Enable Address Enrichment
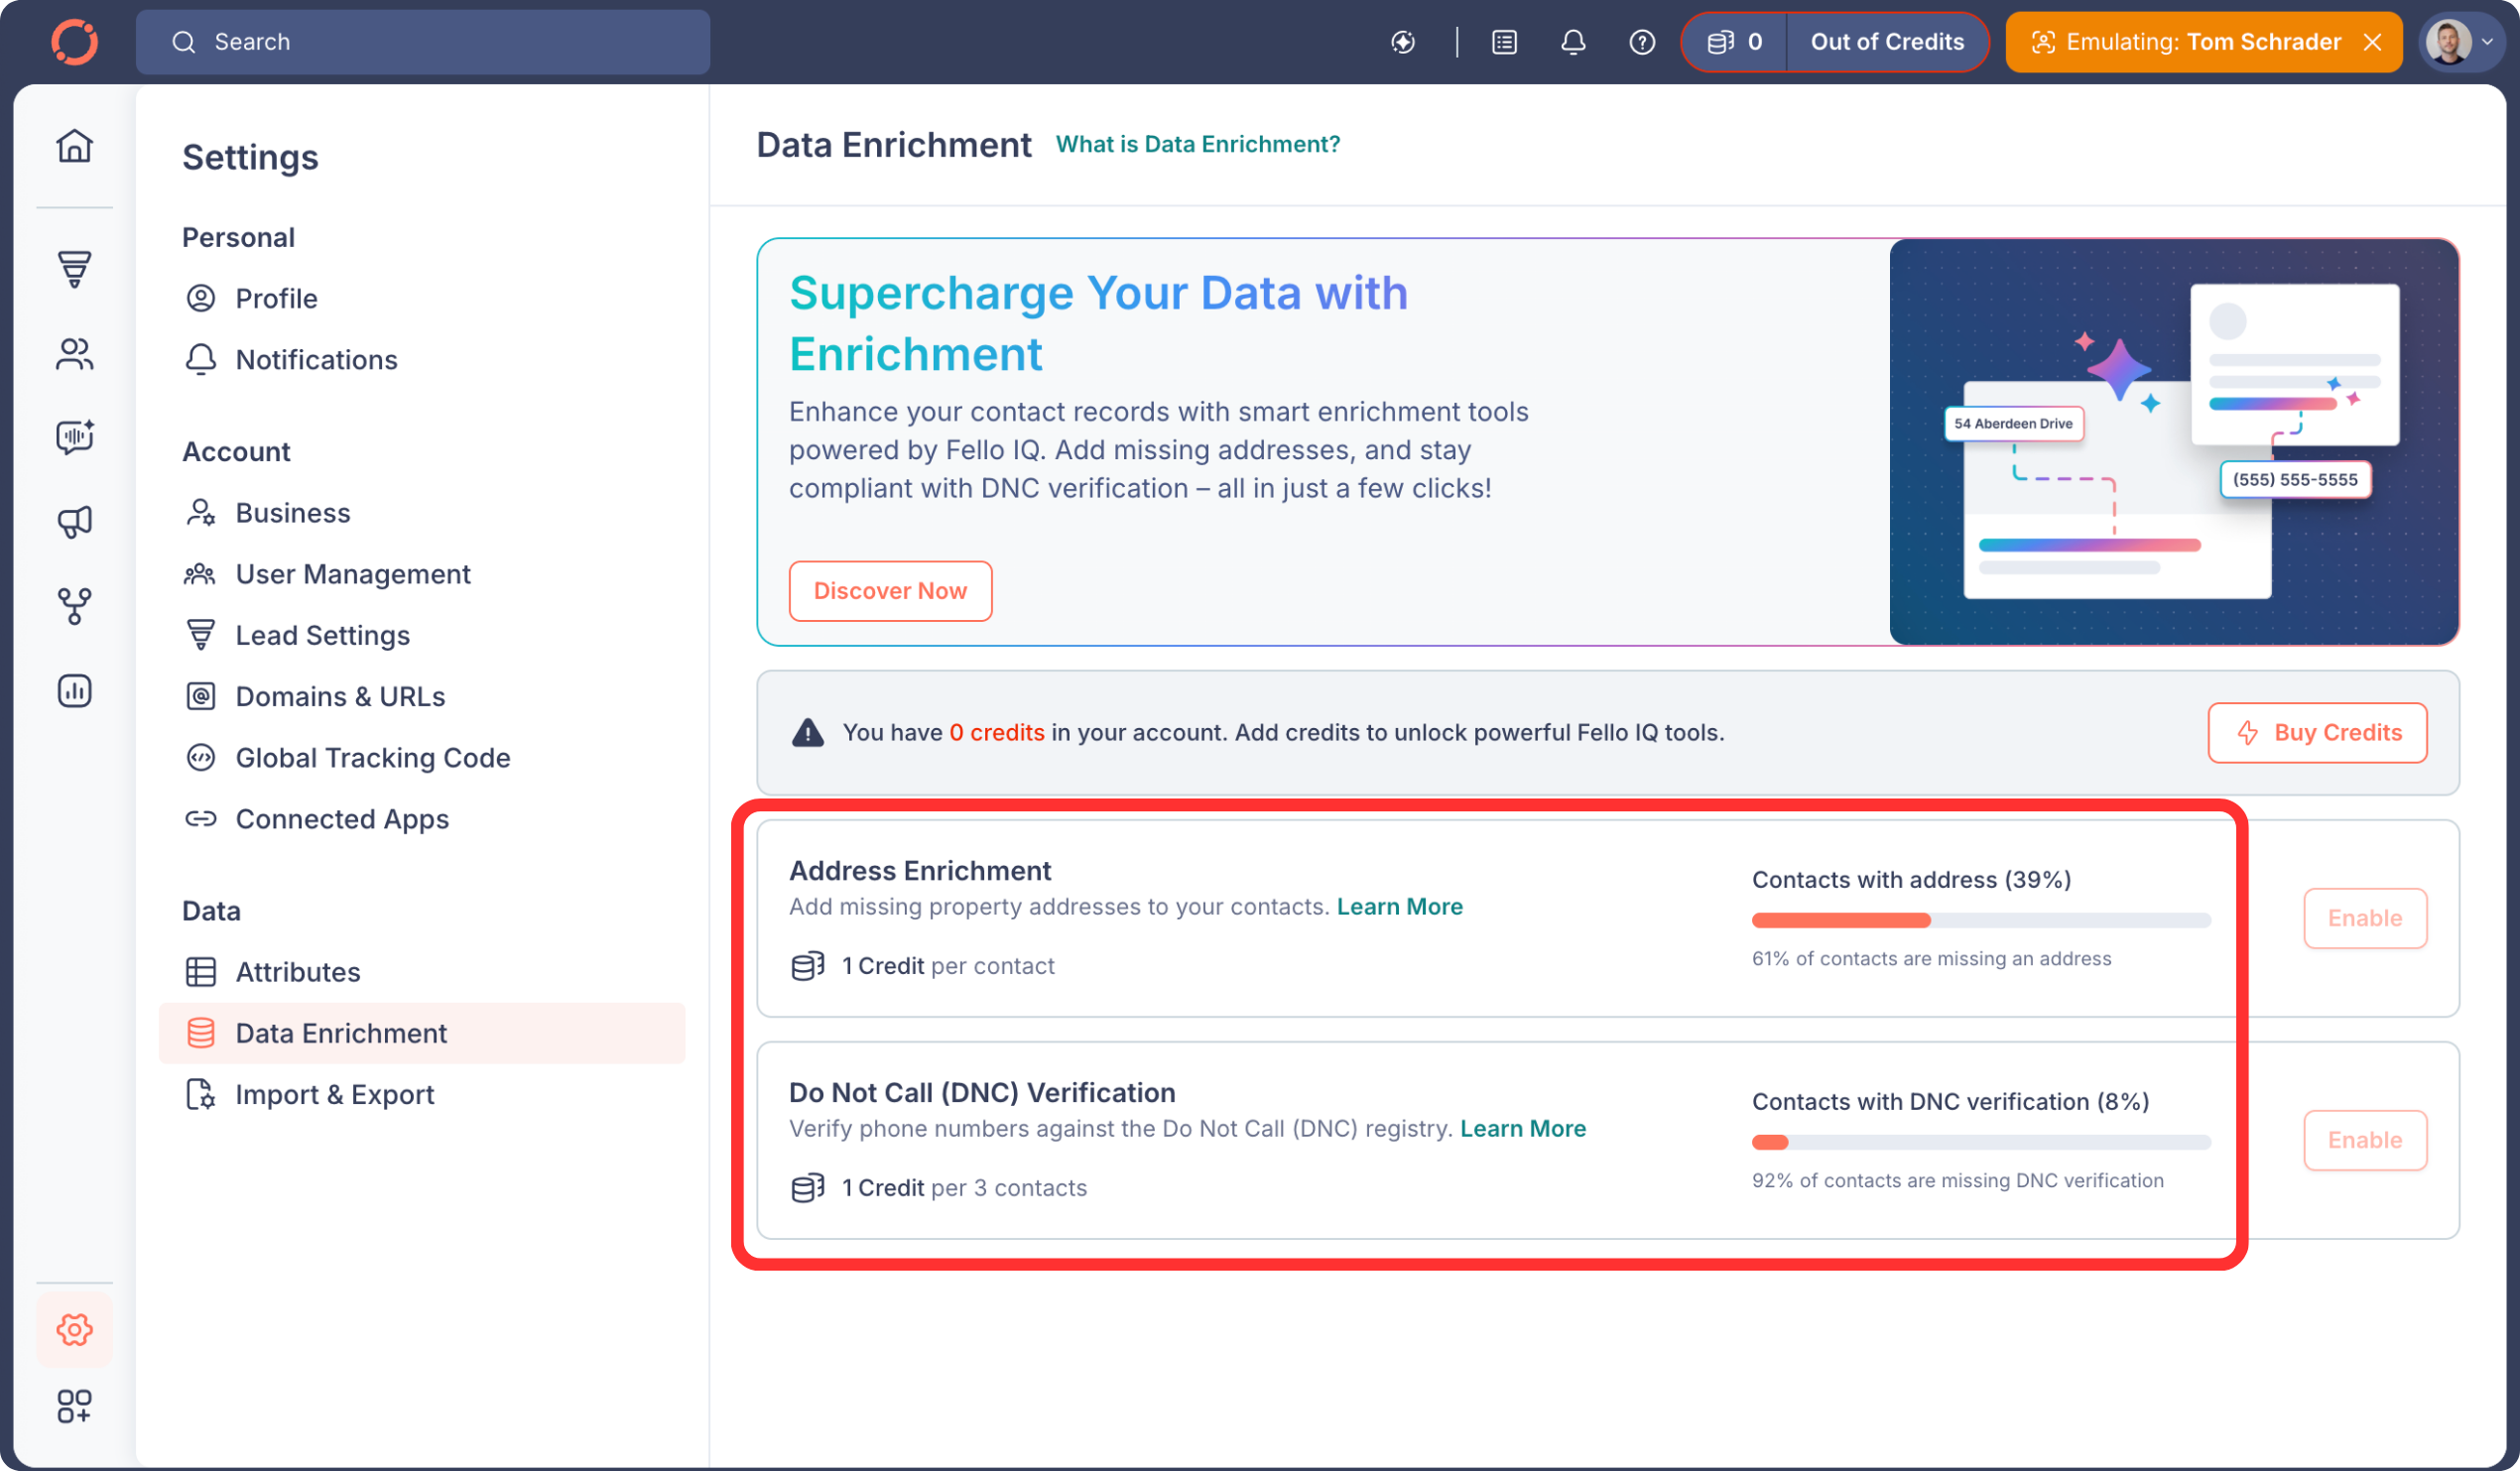The height and width of the screenshot is (1471, 2520). (x=2365, y=918)
